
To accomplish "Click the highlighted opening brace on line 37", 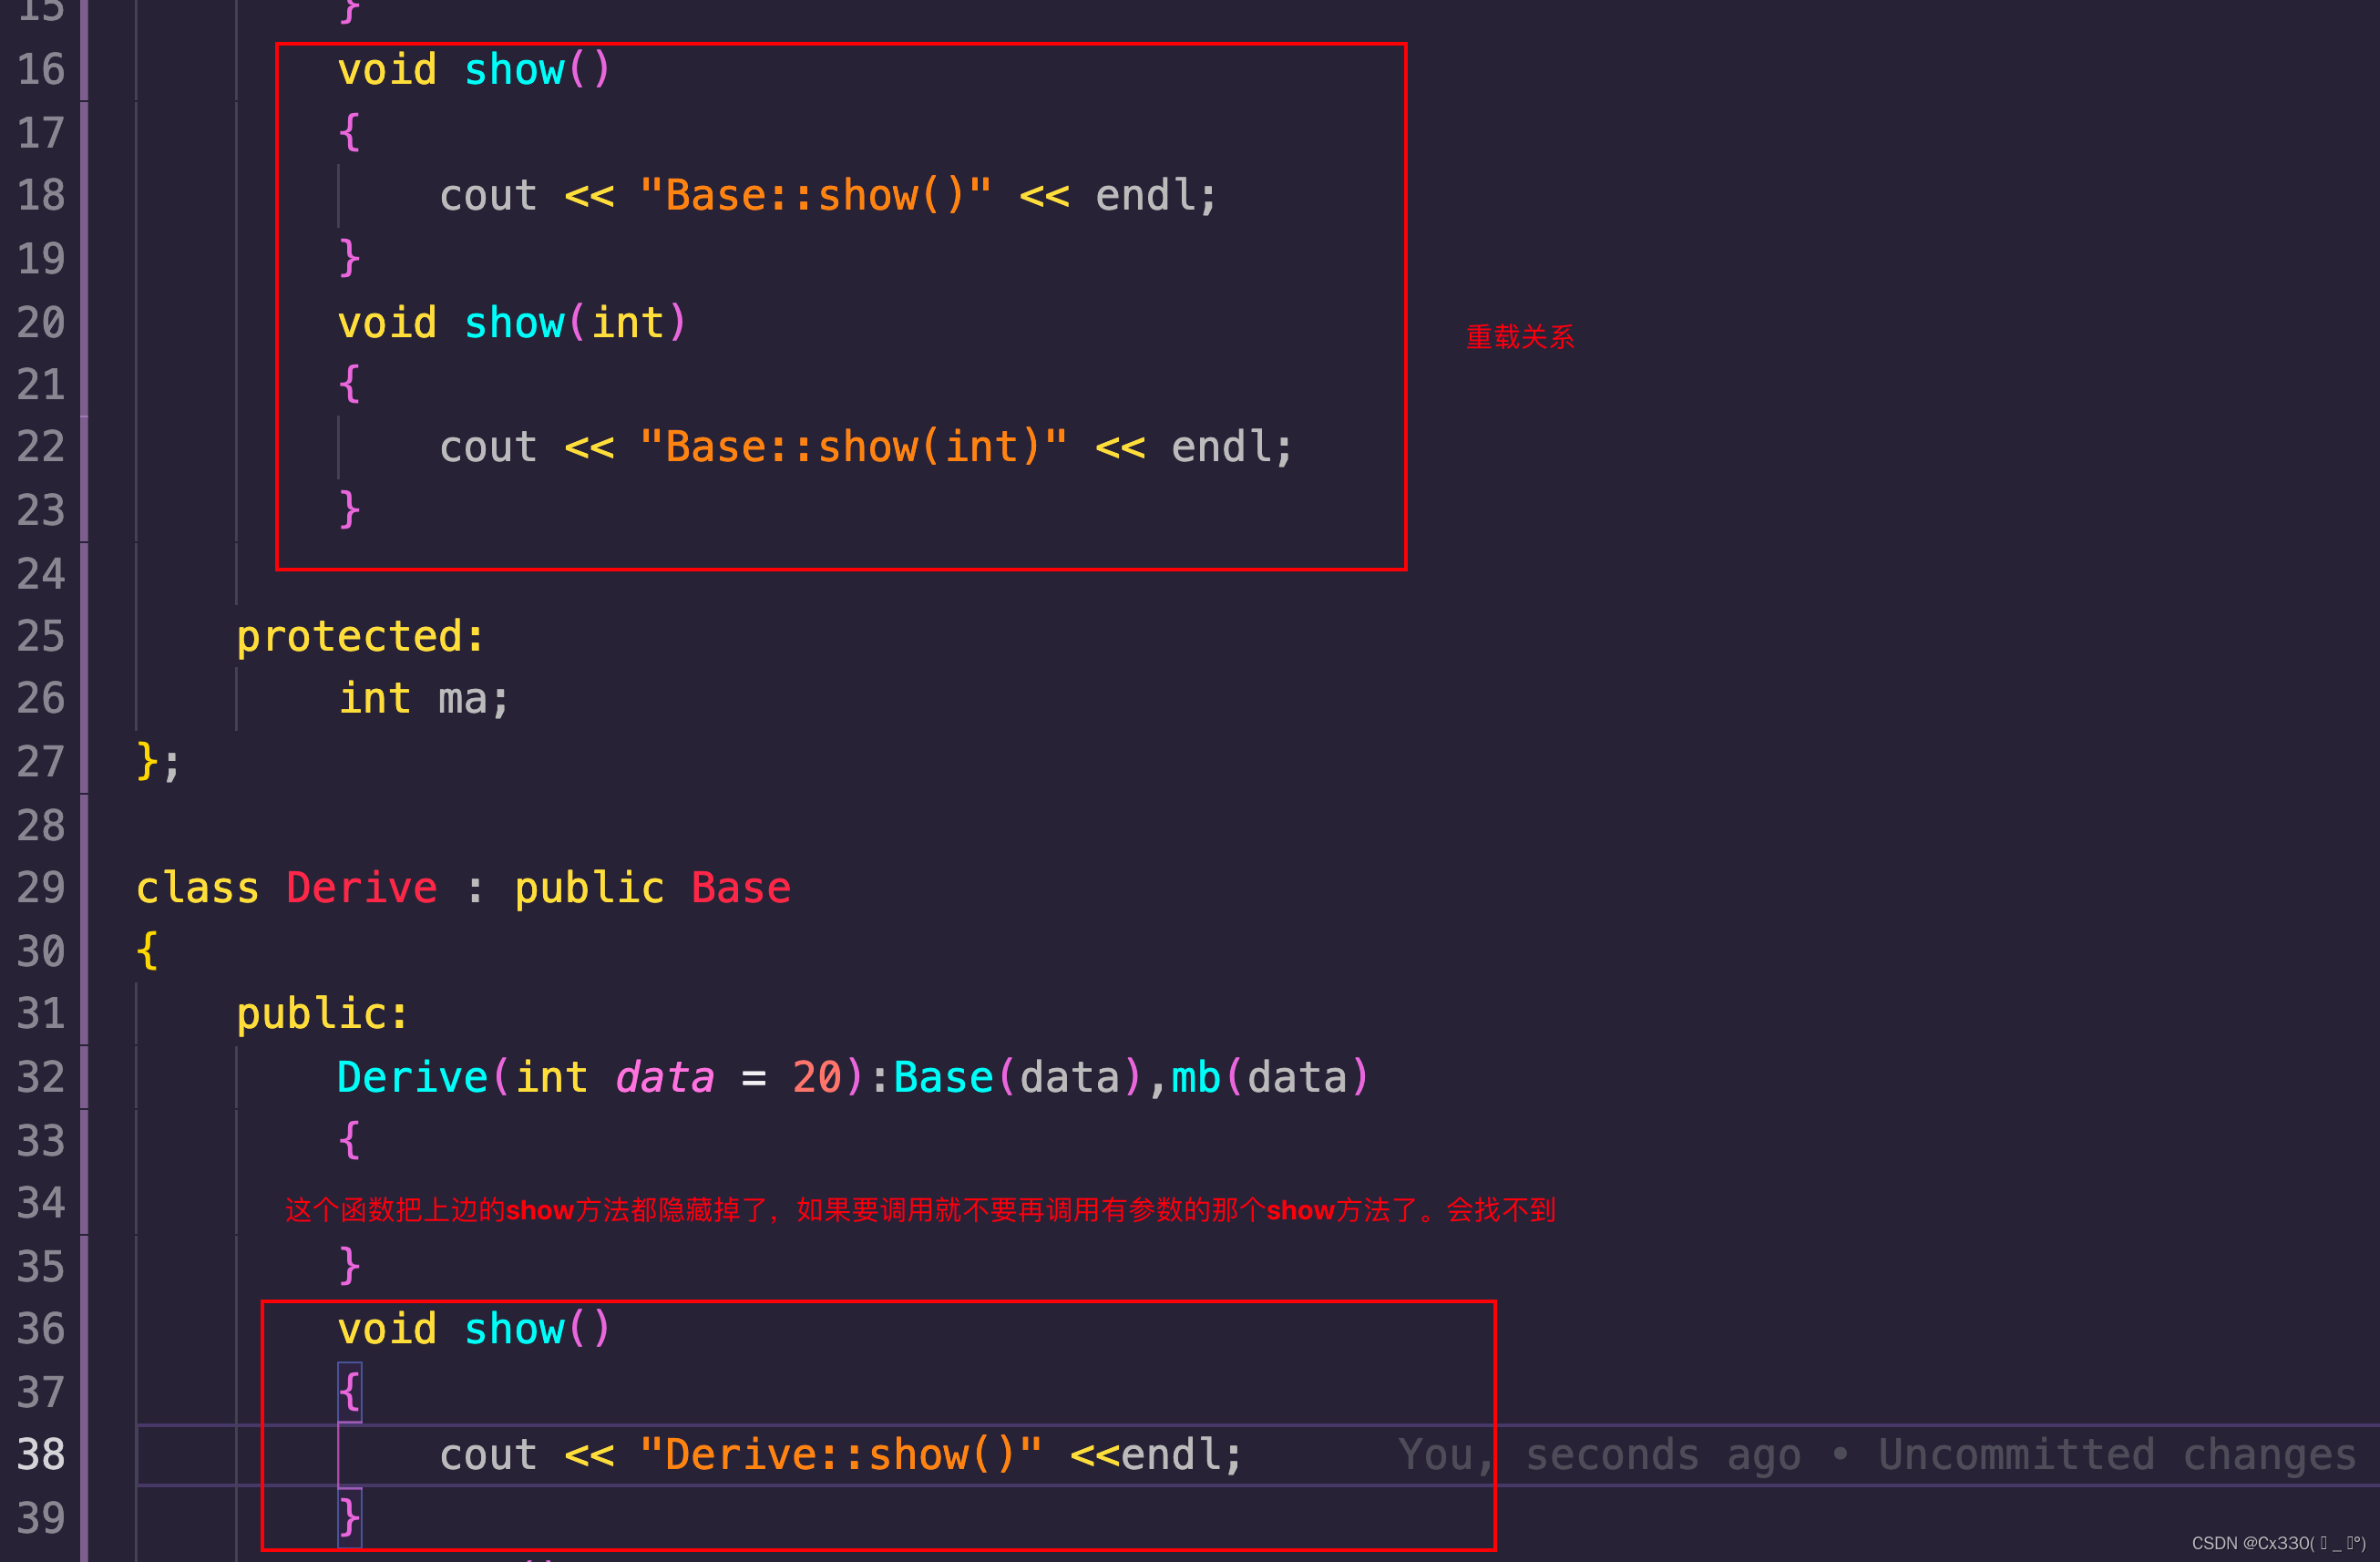I will click(x=349, y=1392).
